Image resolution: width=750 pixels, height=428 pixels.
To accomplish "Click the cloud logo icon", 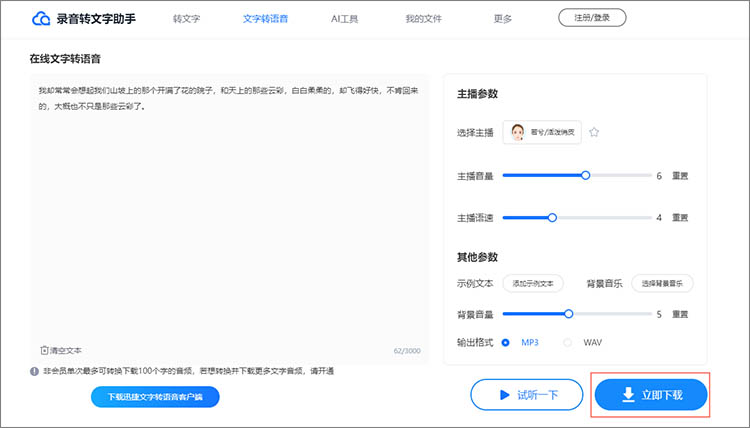I will click(41, 19).
